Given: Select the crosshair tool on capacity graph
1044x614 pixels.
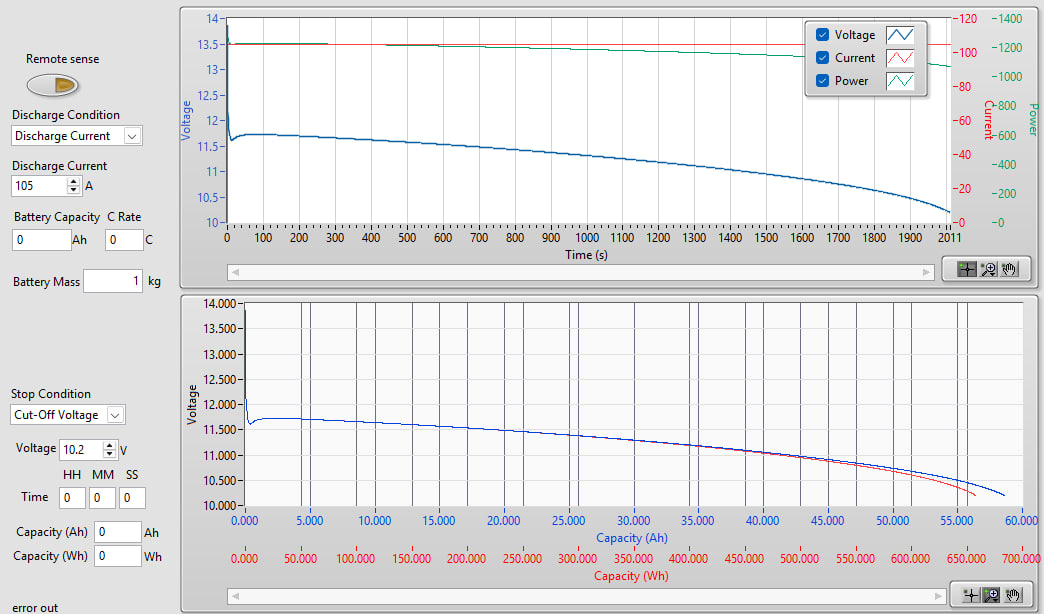Looking at the screenshot, I should [x=969, y=594].
